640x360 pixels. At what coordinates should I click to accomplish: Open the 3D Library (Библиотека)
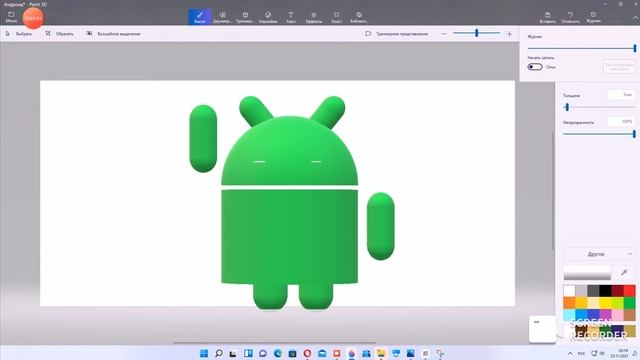tap(359, 17)
